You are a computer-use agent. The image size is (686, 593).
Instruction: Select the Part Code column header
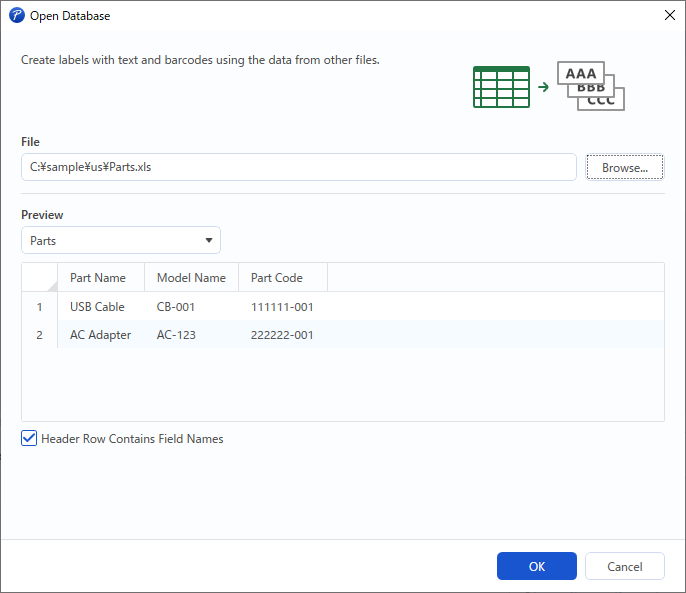click(277, 278)
